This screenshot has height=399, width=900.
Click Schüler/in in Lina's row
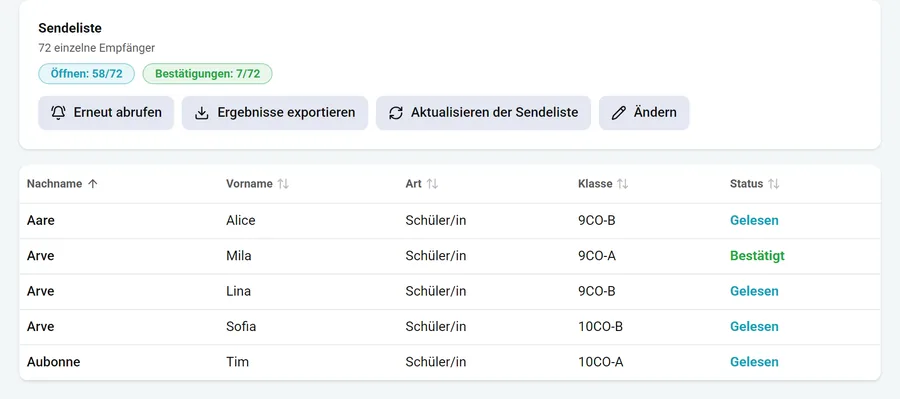click(x=436, y=292)
